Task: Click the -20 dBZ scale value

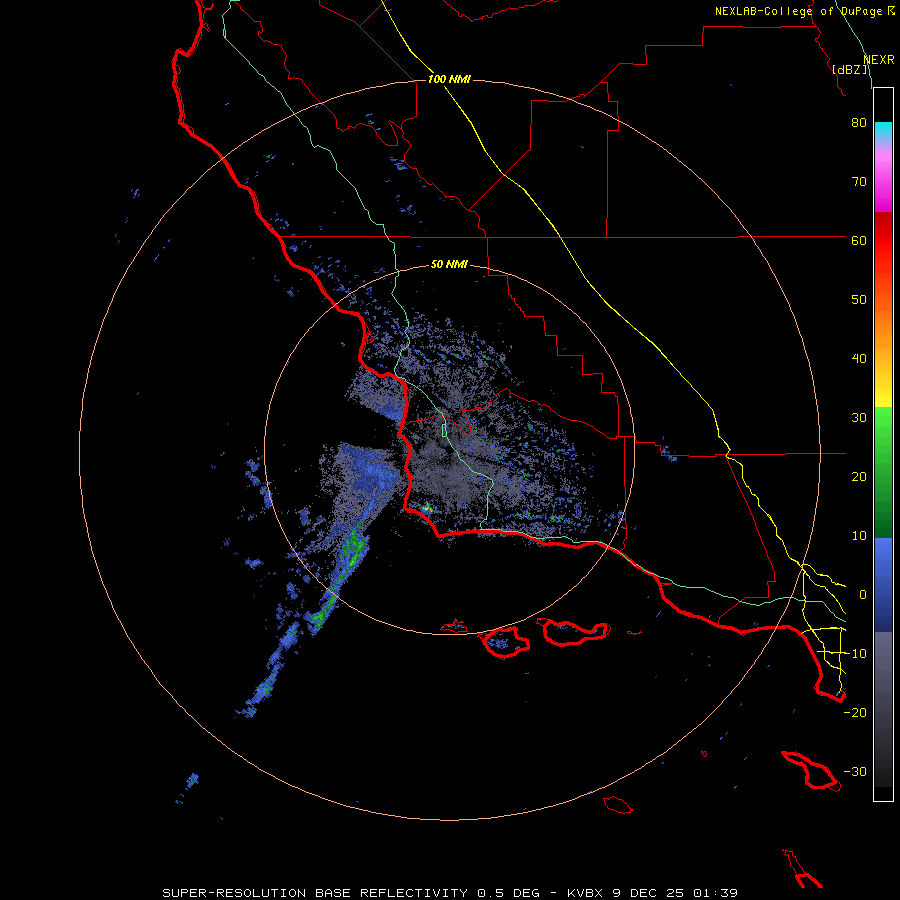Action: pos(855,712)
